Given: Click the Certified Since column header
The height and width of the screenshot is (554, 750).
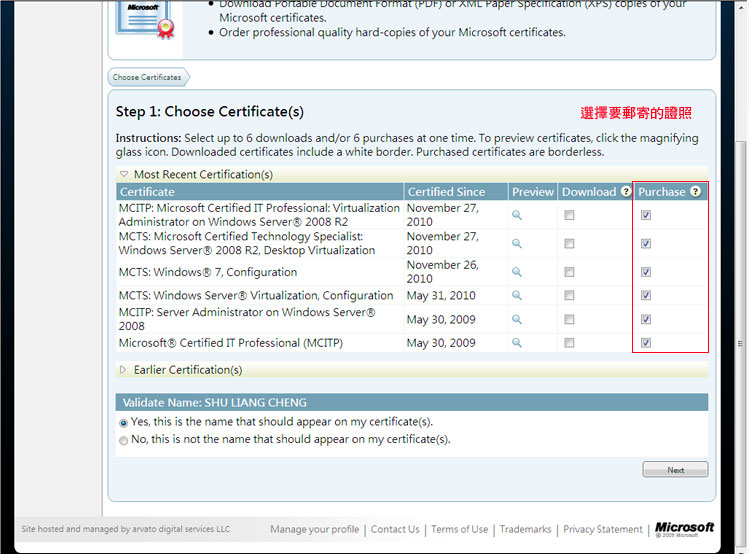Looking at the screenshot, I should [x=456, y=191].
